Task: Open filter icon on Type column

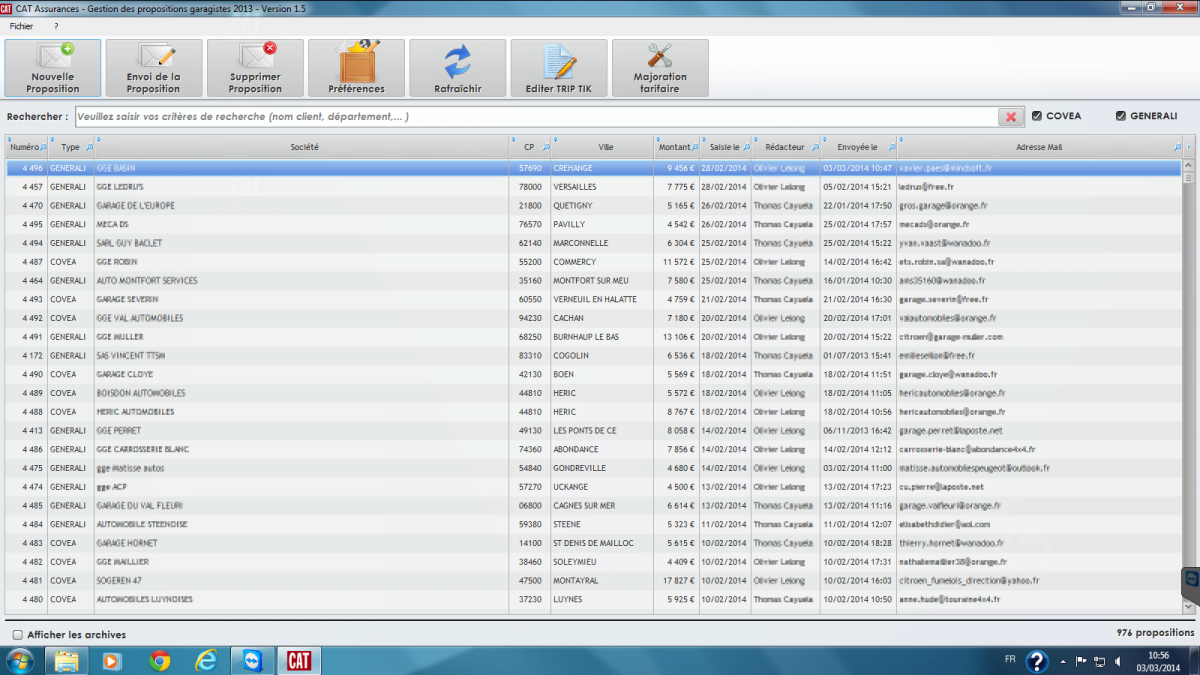Action: 89,147
